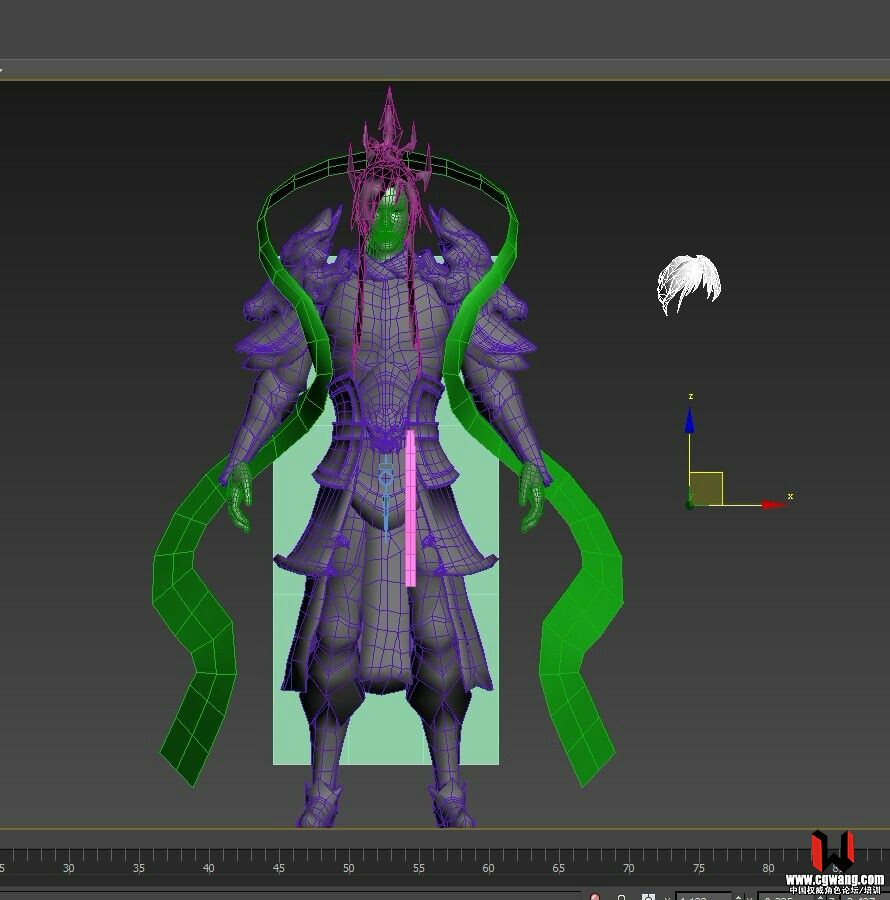890x900 pixels.
Task: Click the red X-axis arrow of the move gizmo
Action: (774, 505)
